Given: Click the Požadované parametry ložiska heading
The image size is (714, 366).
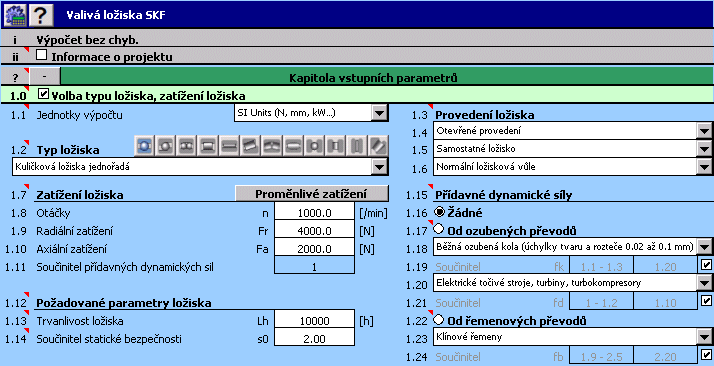Looking at the screenshot, I should coord(123,303).
